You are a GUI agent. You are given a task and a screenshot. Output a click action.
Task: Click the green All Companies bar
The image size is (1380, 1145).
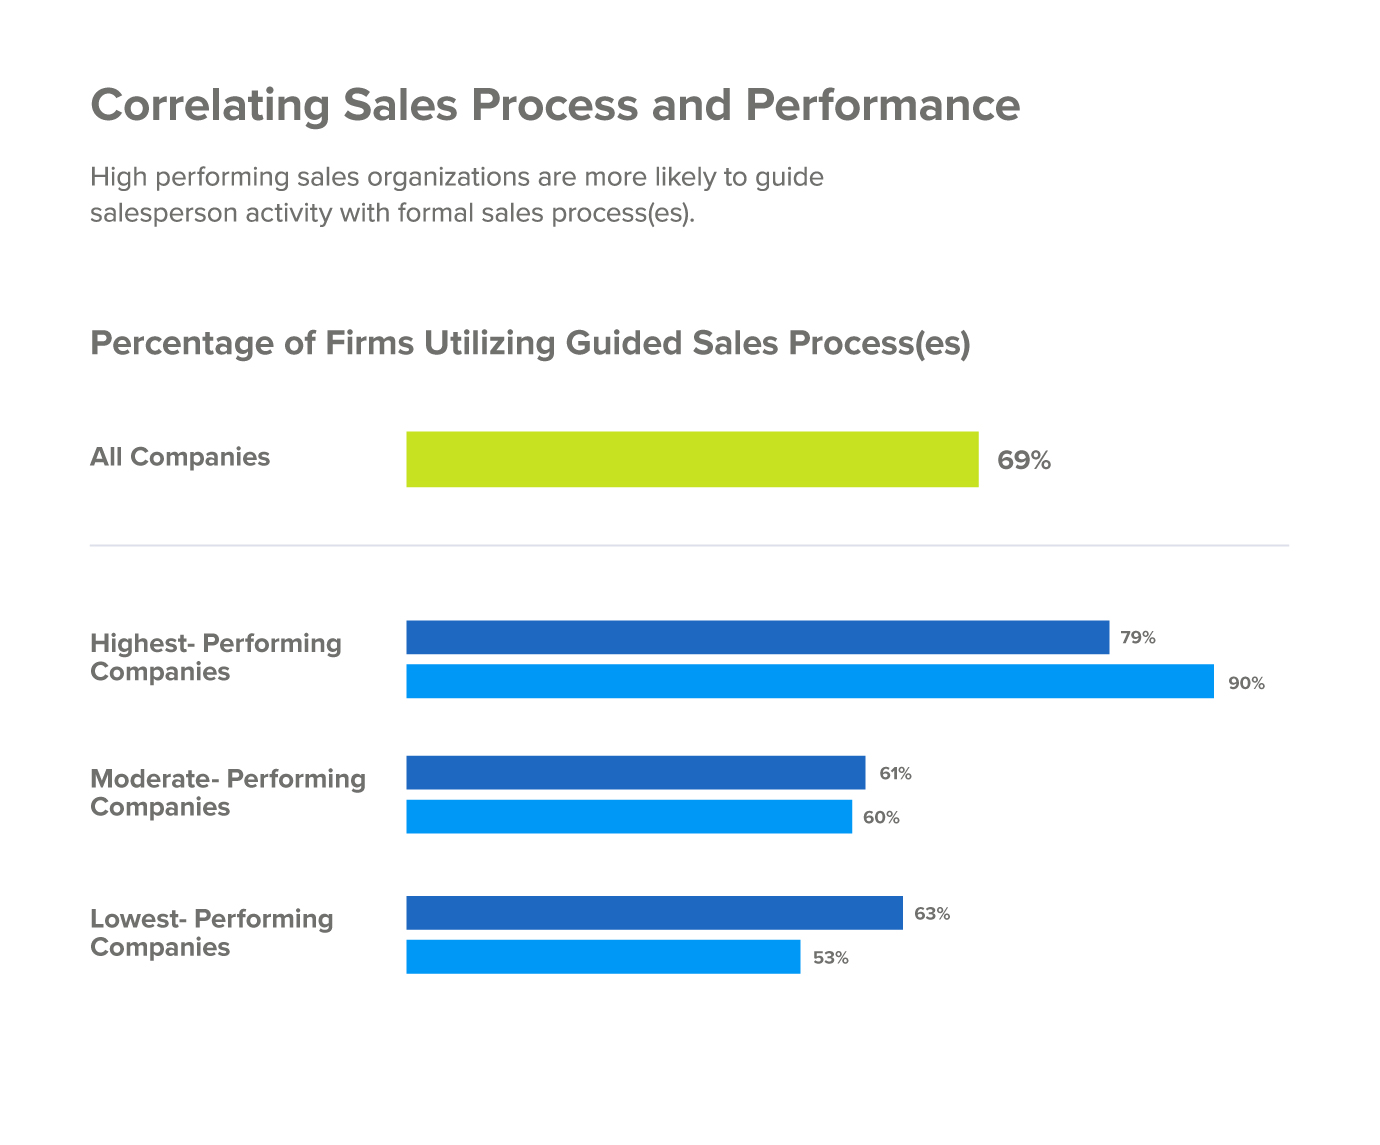[692, 459]
